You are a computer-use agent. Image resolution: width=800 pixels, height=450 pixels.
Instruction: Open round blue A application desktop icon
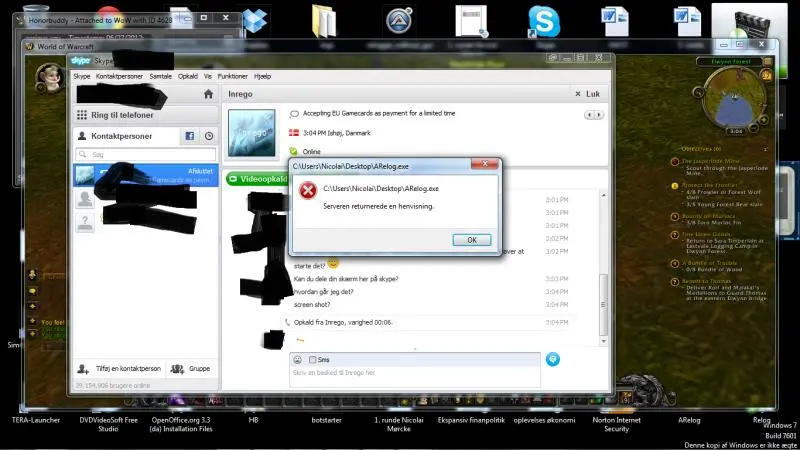pos(399,21)
